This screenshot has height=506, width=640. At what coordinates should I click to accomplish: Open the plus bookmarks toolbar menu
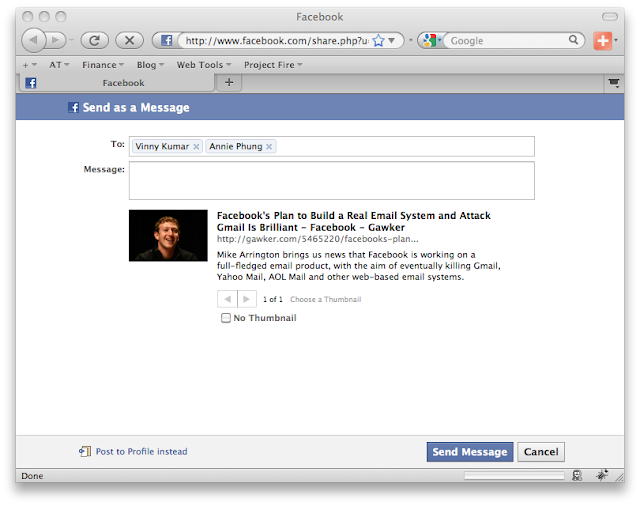29,65
